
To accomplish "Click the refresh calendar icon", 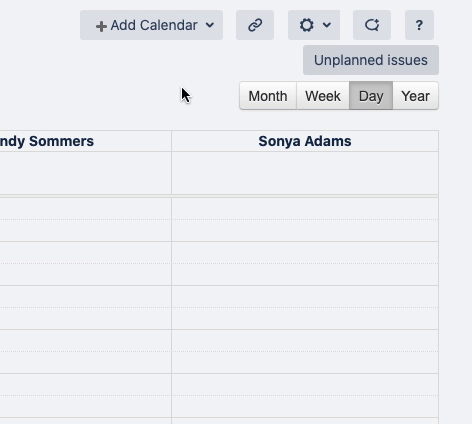I will [372, 25].
